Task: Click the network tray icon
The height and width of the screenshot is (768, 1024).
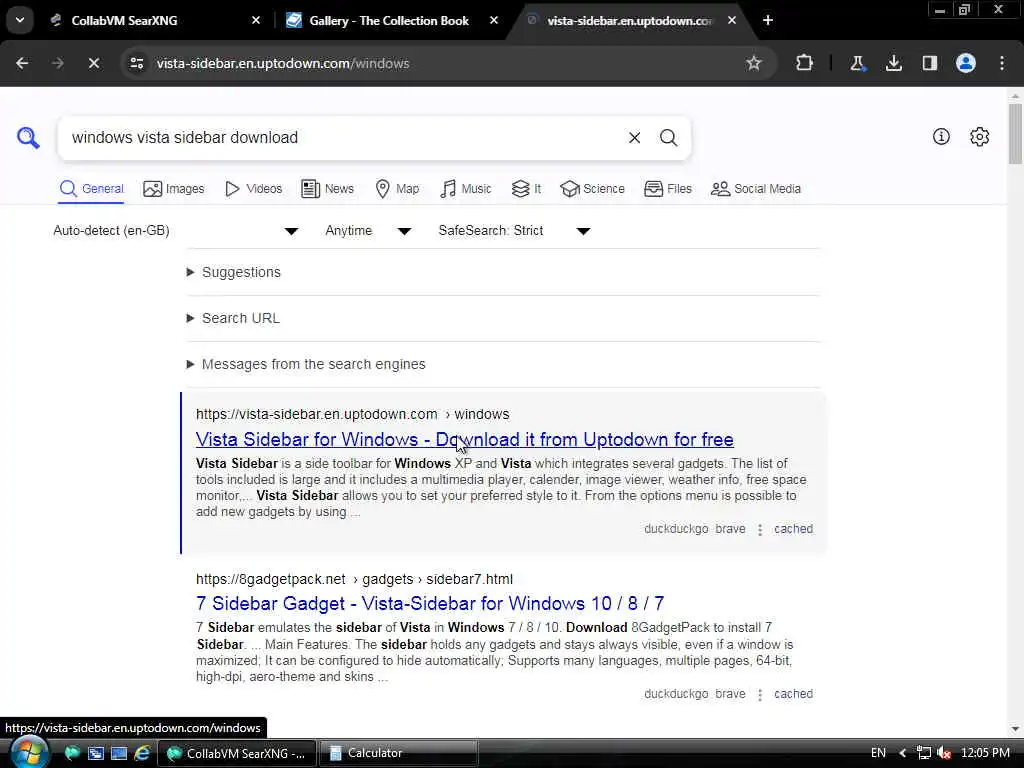Action: coord(923,753)
